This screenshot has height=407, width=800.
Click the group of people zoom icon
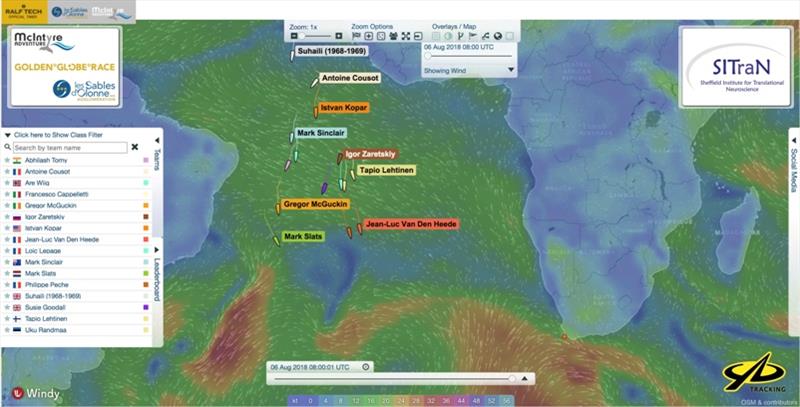pyautogui.click(x=393, y=36)
